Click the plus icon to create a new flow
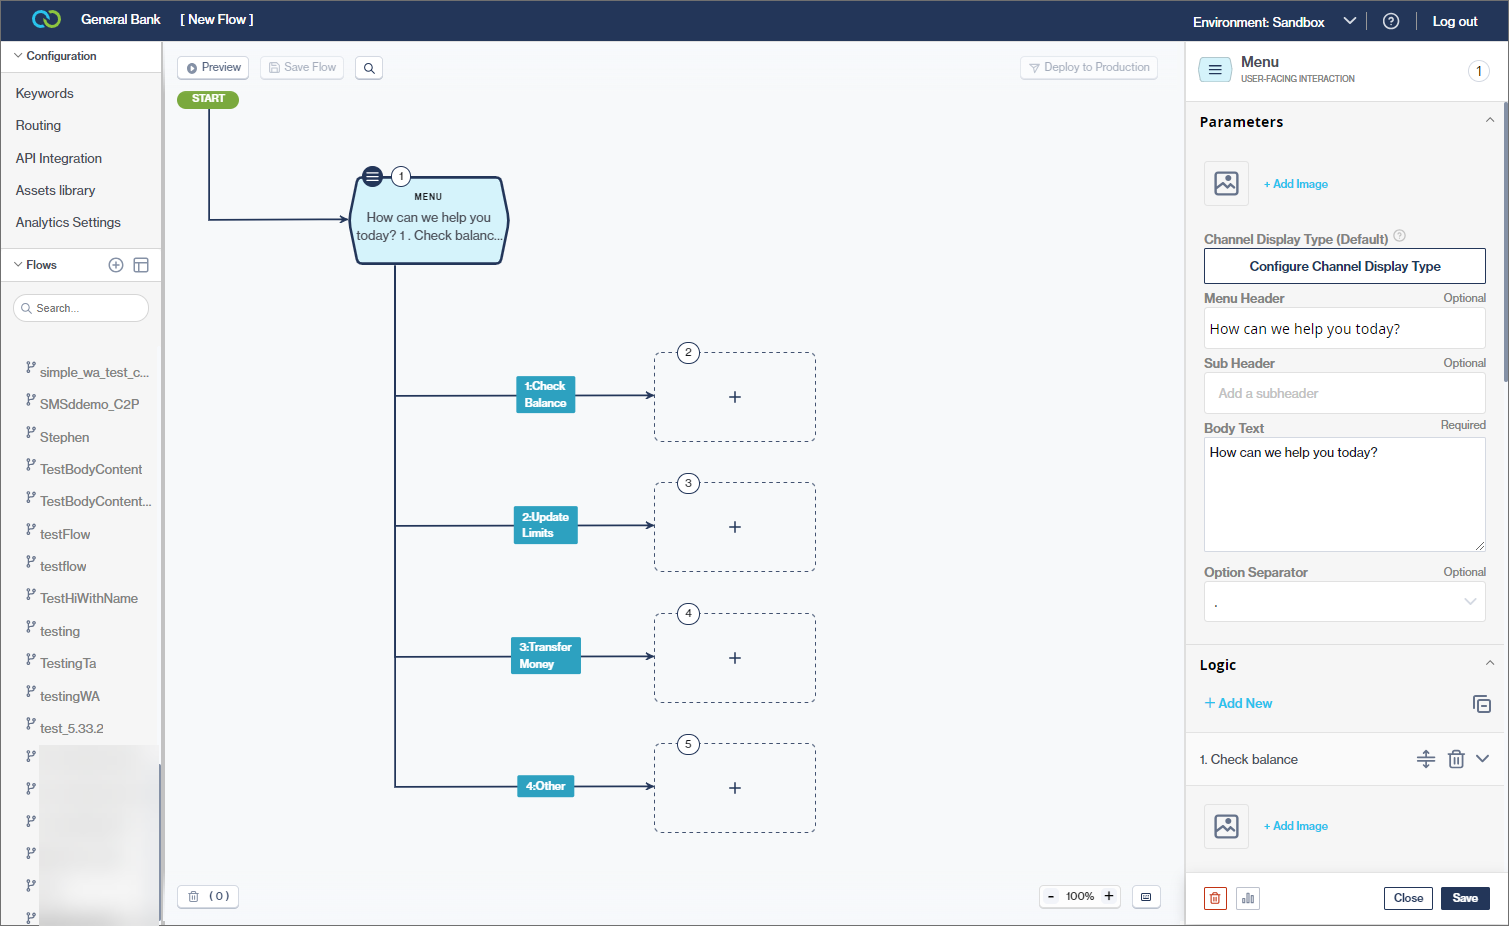This screenshot has height=926, width=1509. click(x=115, y=264)
